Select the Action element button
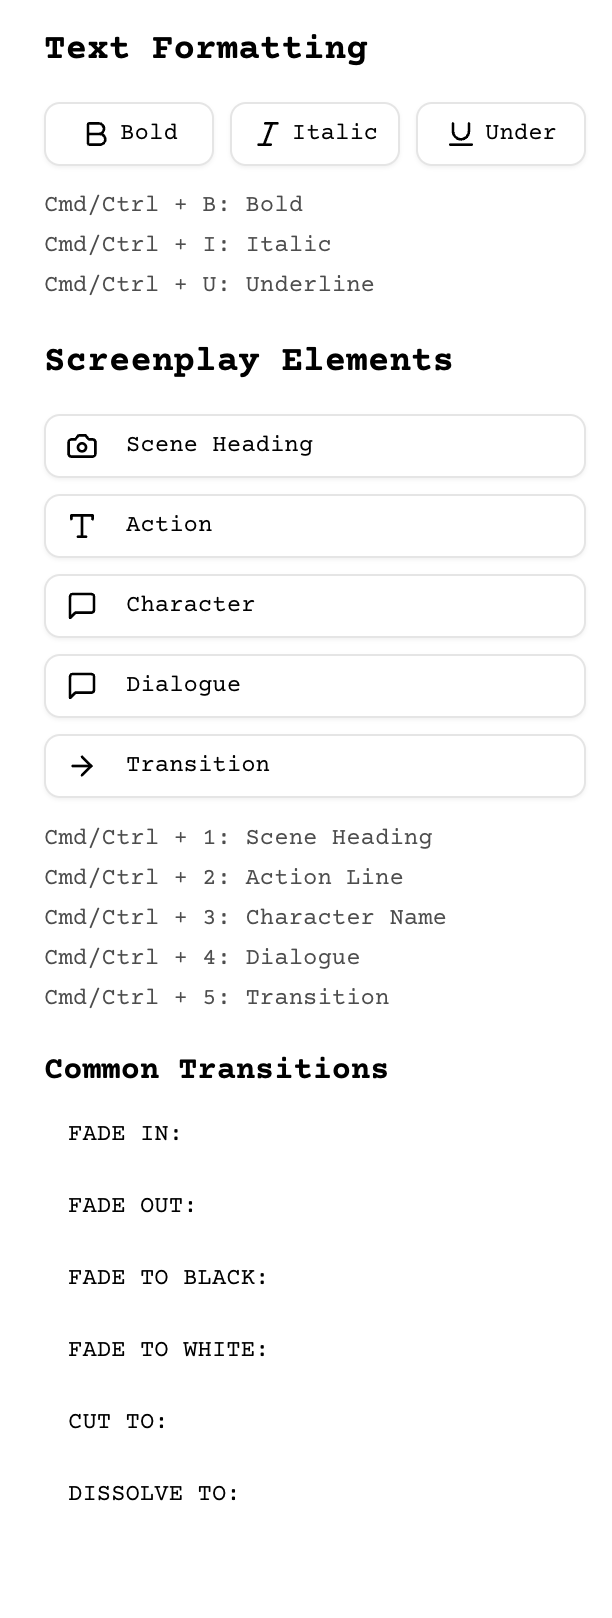612x1618 pixels. point(315,526)
